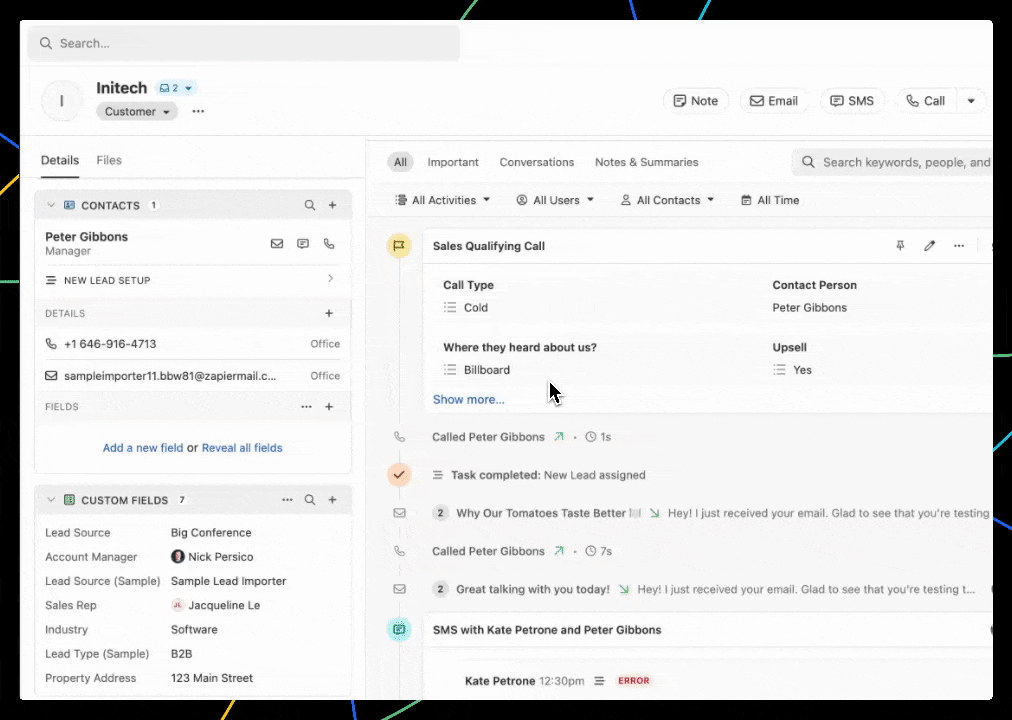The image size is (1012, 720).
Task: Expand the NEW LEAD SETUP row
Action: pyautogui.click(x=193, y=280)
